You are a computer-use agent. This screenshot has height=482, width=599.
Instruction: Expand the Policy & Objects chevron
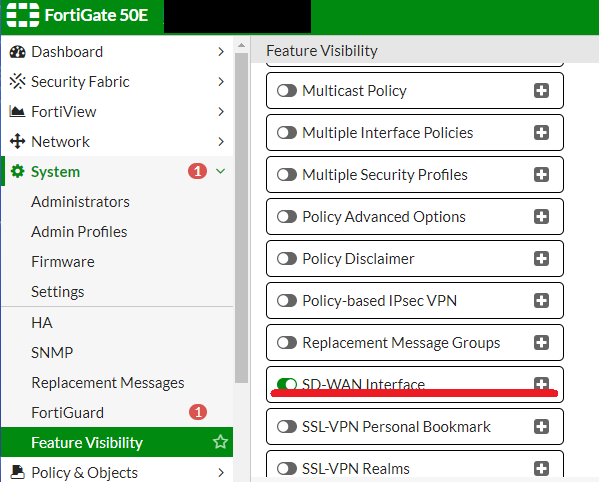tap(221, 472)
